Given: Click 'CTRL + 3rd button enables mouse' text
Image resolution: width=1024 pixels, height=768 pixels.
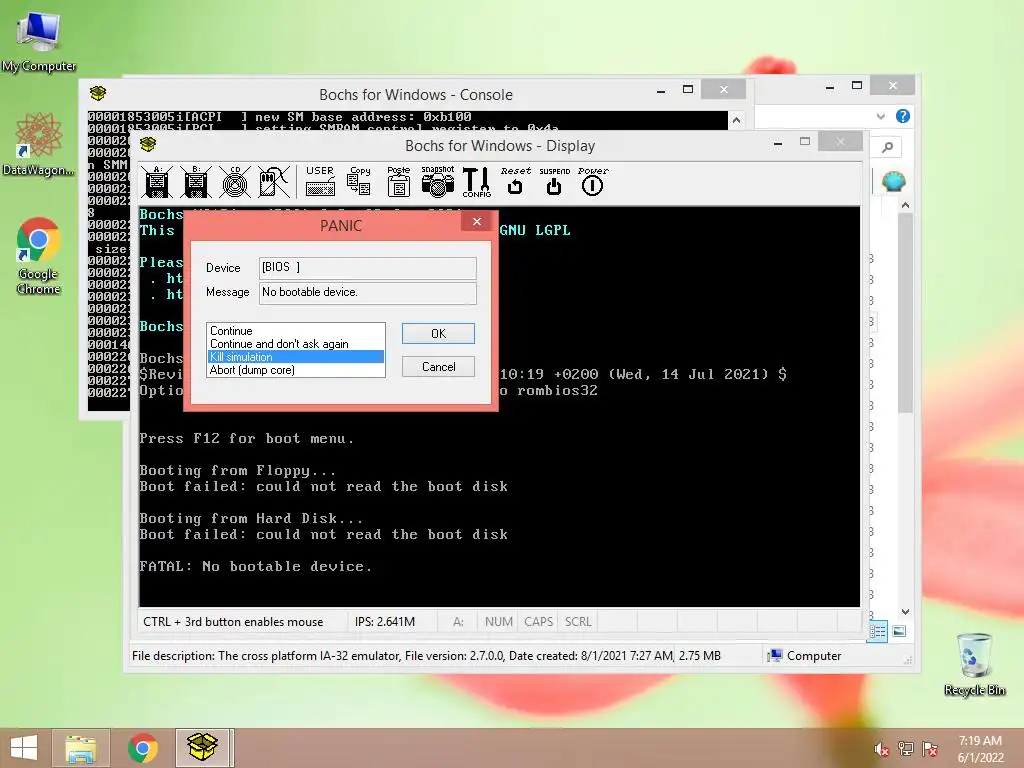Looking at the screenshot, I should tap(233, 622).
